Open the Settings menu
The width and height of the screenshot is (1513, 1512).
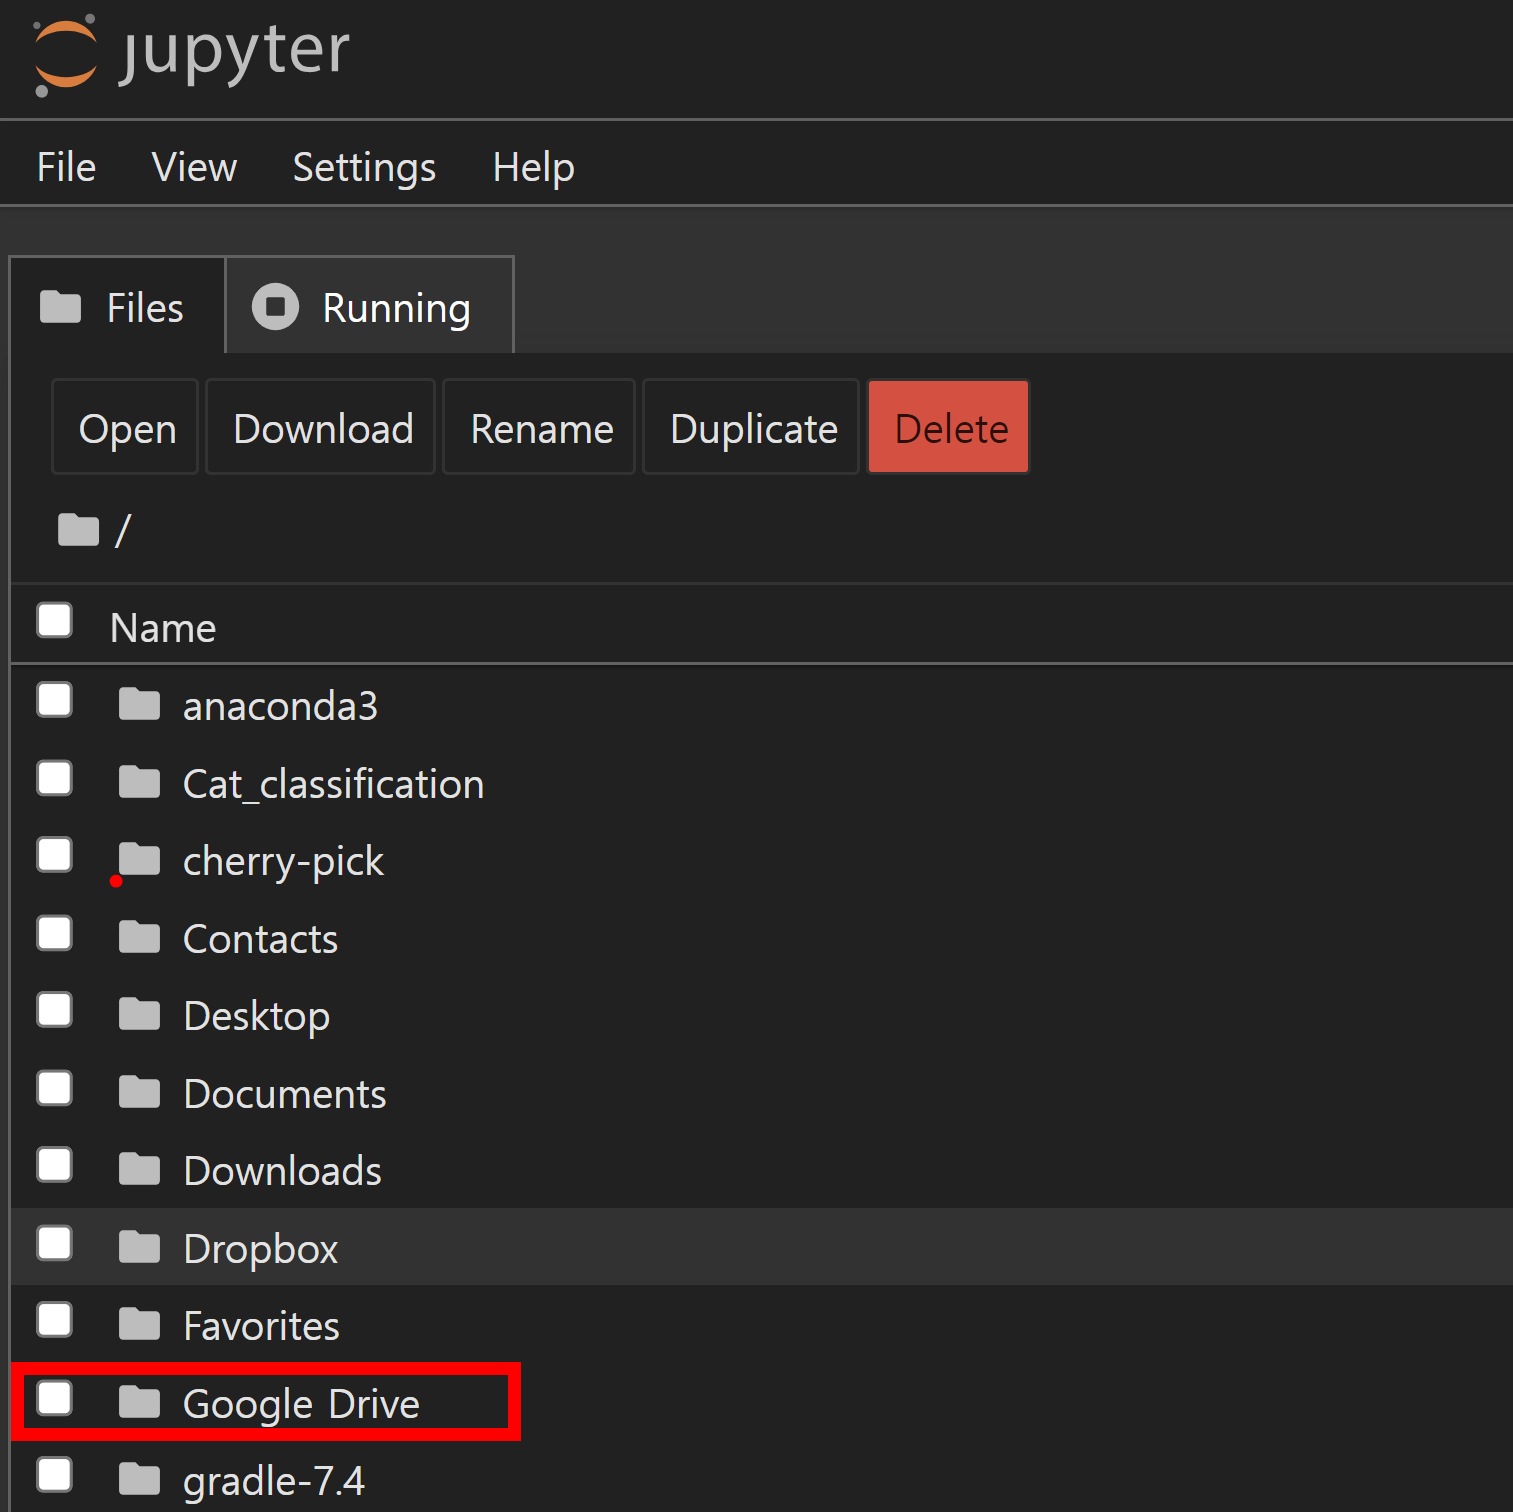(364, 167)
